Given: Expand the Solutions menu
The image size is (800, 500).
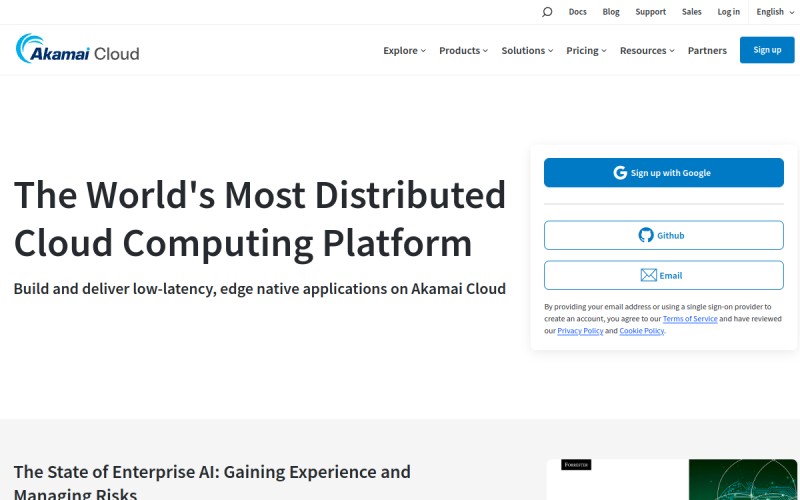Looking at the screenshot, I should 527,51.
